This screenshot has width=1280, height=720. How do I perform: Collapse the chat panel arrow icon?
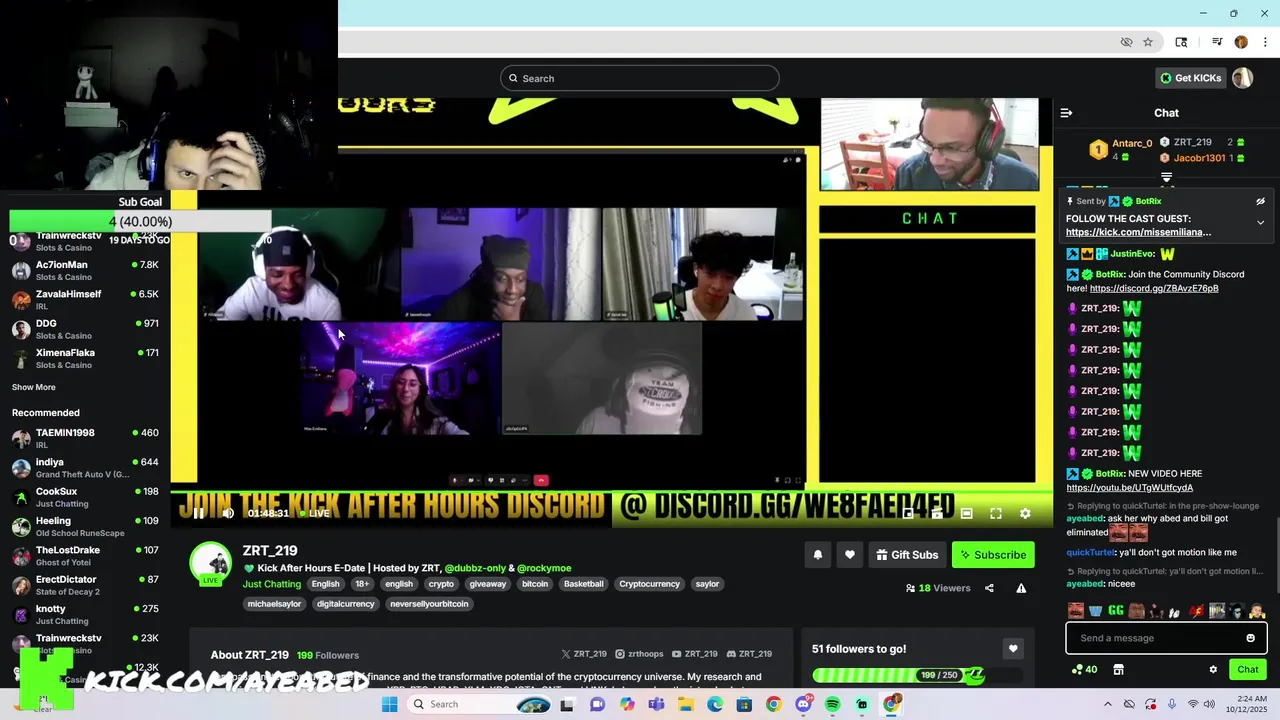pos(1066,113)
